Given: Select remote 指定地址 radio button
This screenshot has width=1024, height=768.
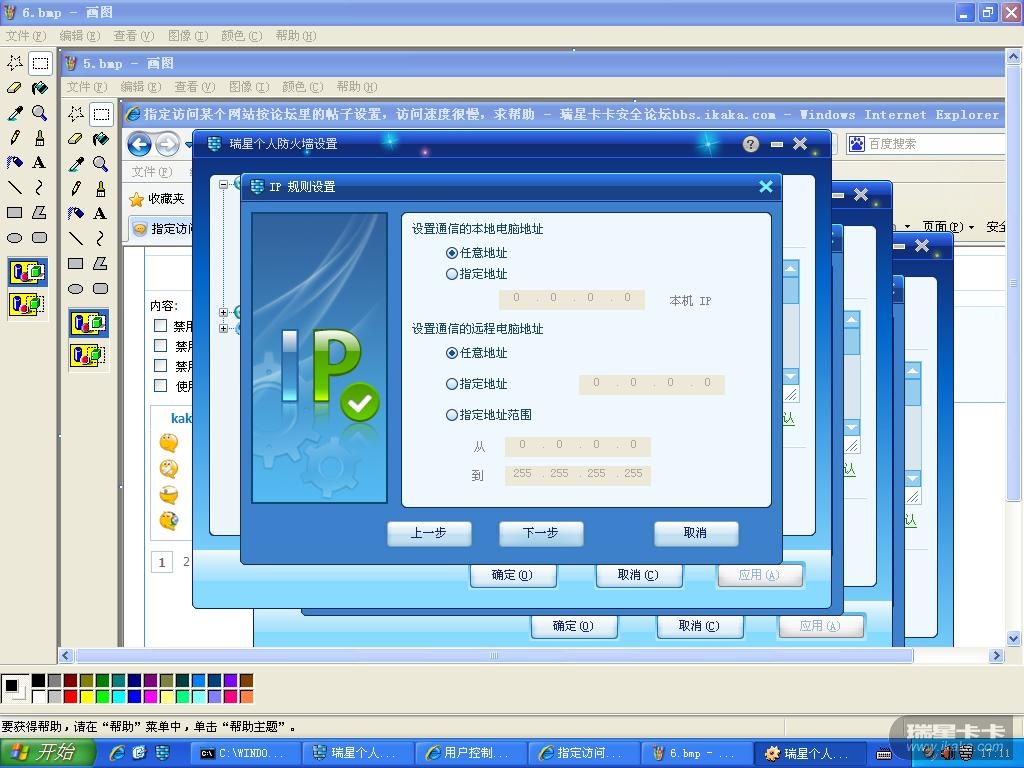Looking at the screenshot, I should click(x=451, y=384).
